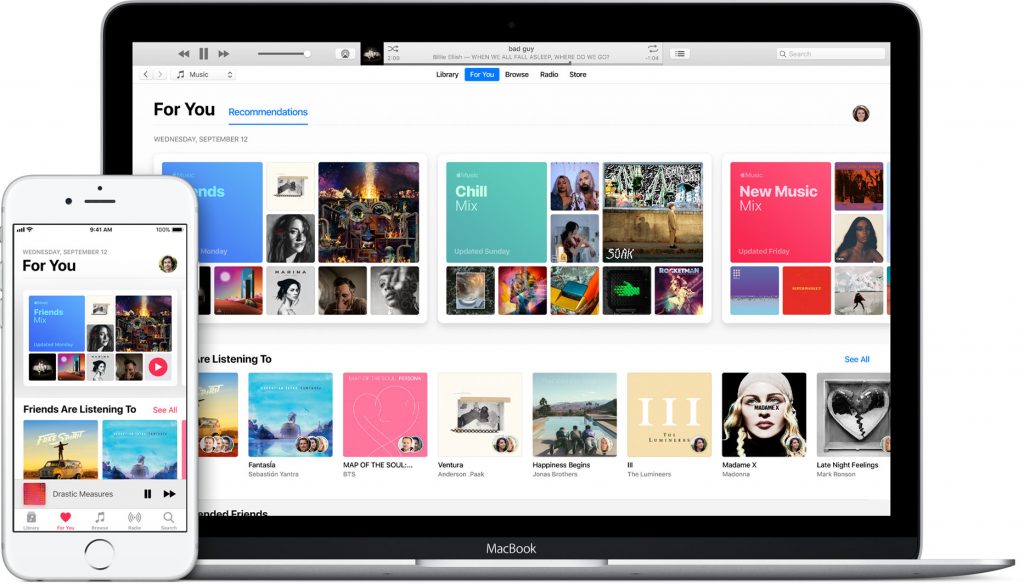Toggle repeat in the now playing bar

[x=652, y=49]
